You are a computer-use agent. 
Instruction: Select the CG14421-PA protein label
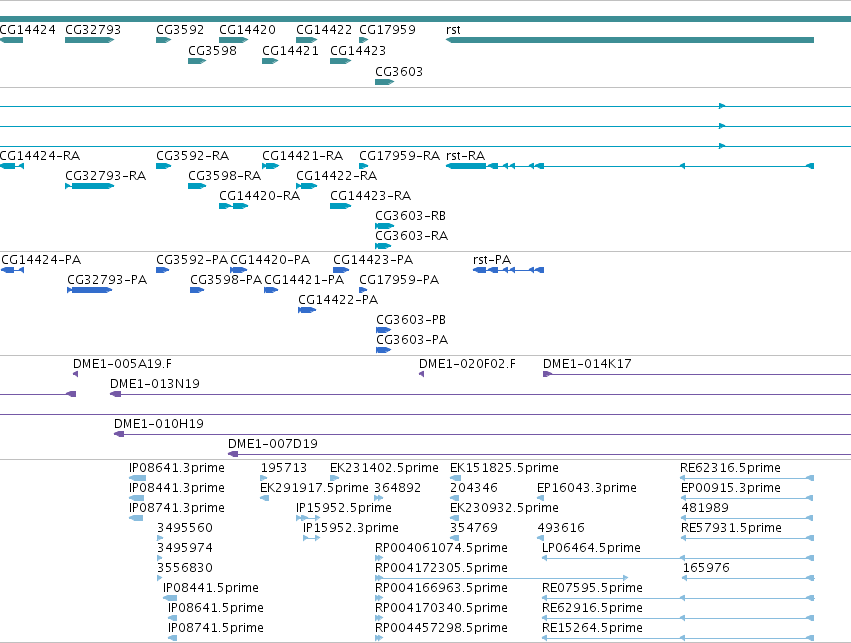click(x=304, y=280)
